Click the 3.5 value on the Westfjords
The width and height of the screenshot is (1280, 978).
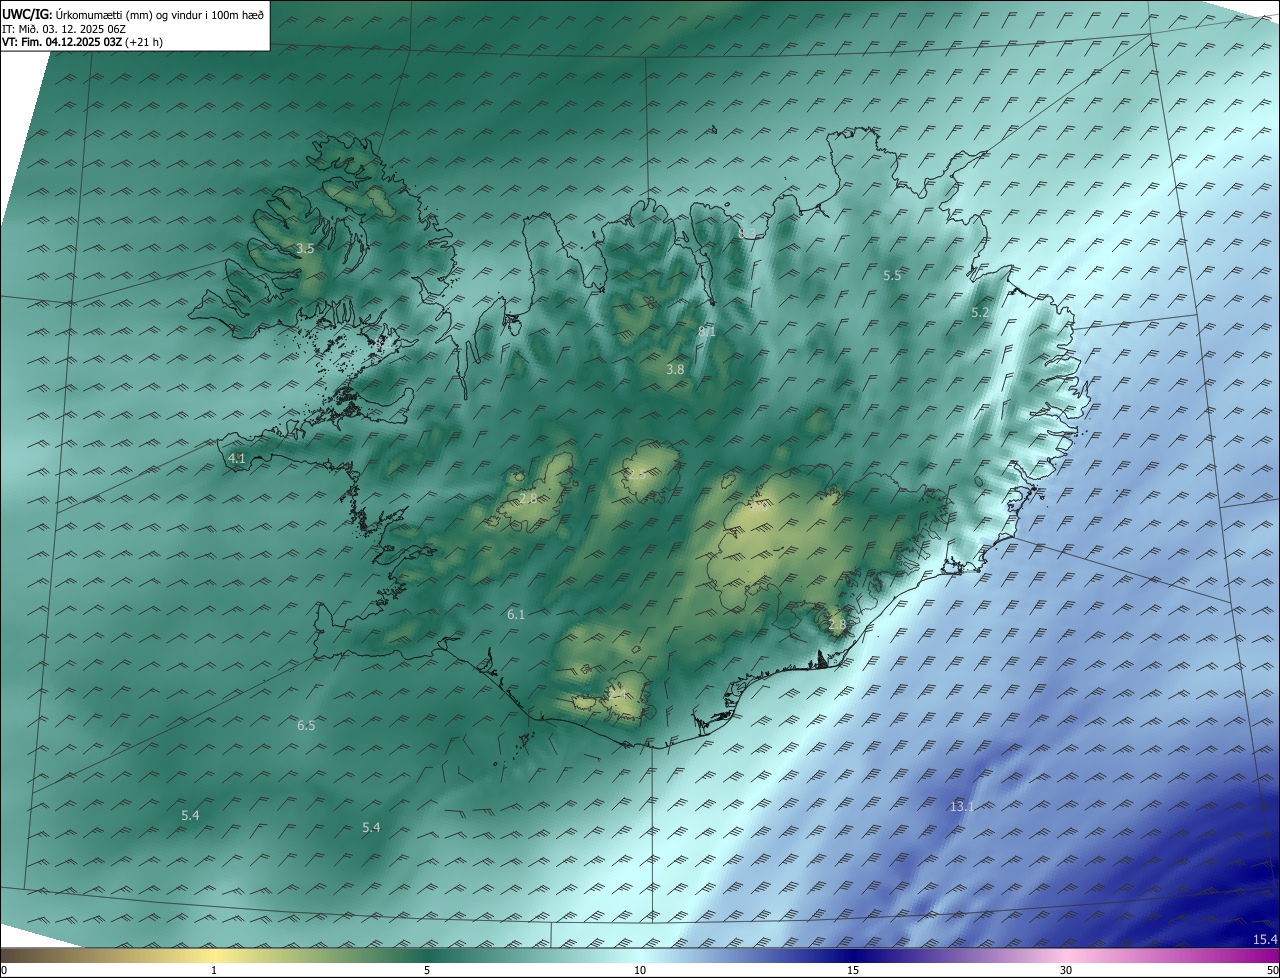pos(306,248)
